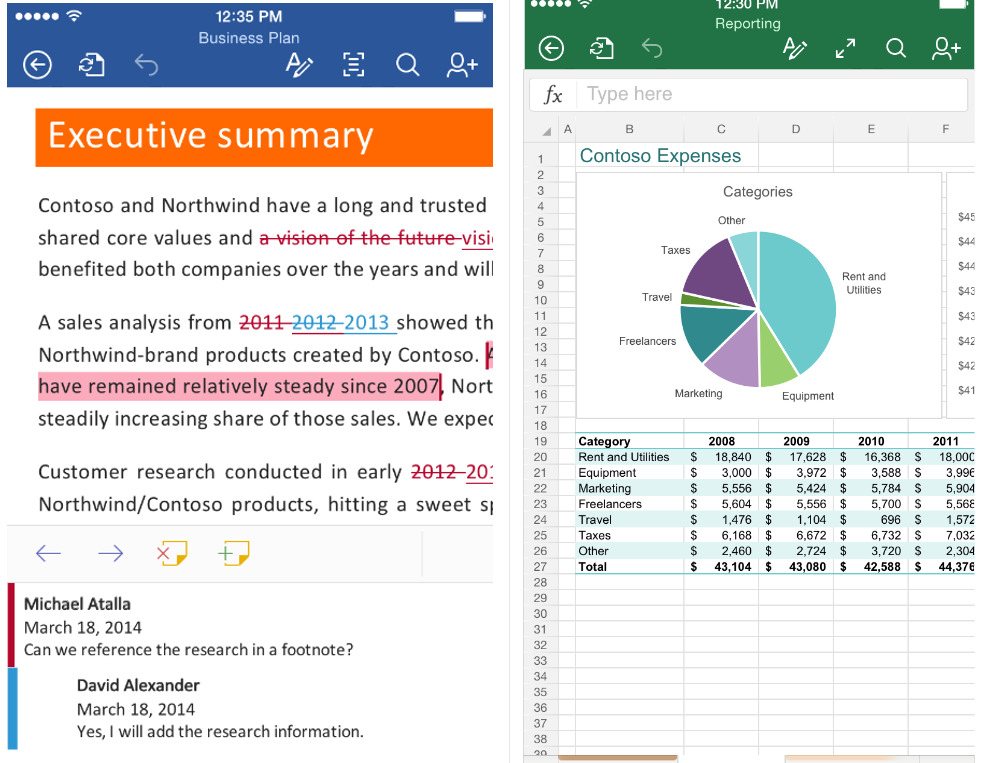Screen dimensions: 985x763
Task: Click the formula bar input field
Action: (x=770, y=95)
